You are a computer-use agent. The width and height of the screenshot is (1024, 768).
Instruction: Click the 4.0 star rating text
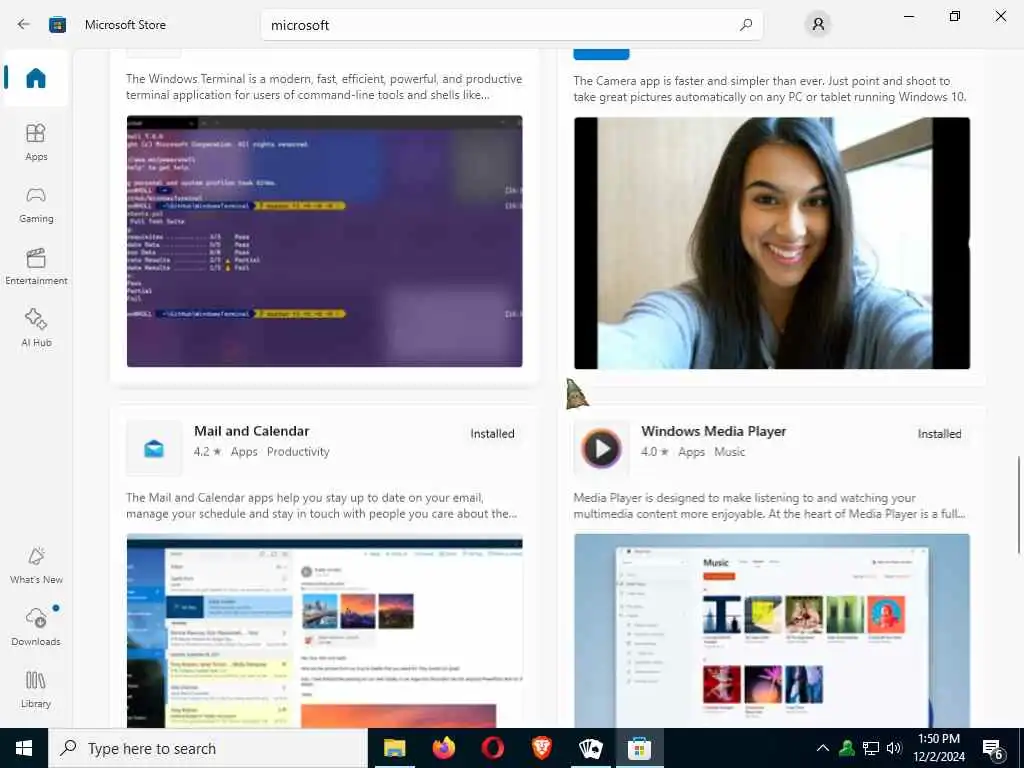click(654, 452)
